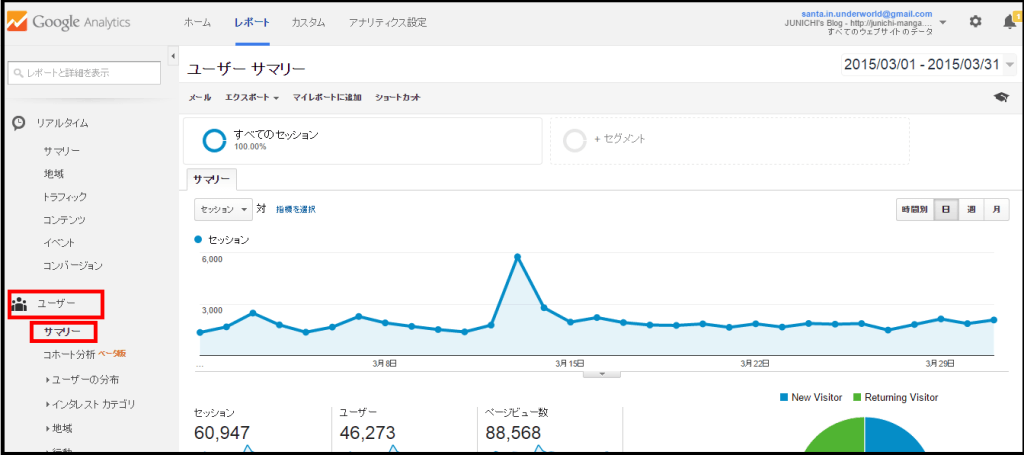Open the エクスポート dropdown
Screen dimensions: 1024x455
pyautogui.click(x=252, y=97)
